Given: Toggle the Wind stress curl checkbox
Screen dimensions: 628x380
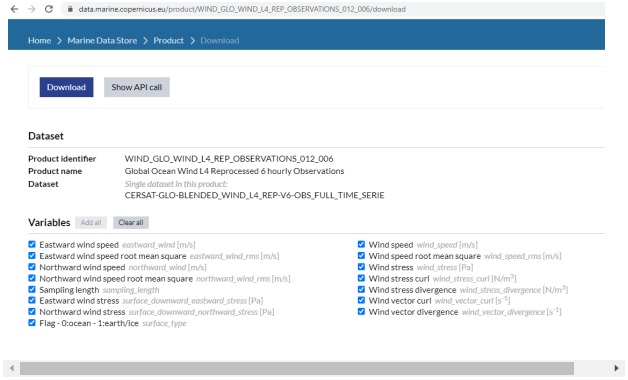Looking at the screenshot, I should point(361,278).
